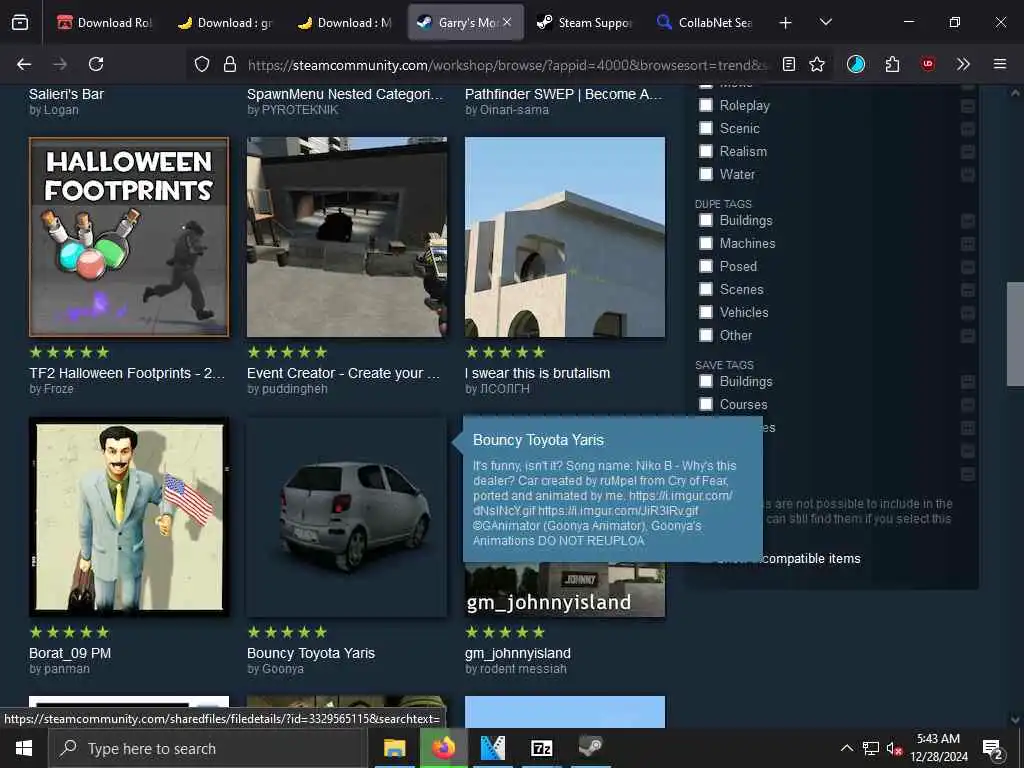Switch to the Download : gr tab
Viewport: 1024px width, 768px height.
pos(225,23)
